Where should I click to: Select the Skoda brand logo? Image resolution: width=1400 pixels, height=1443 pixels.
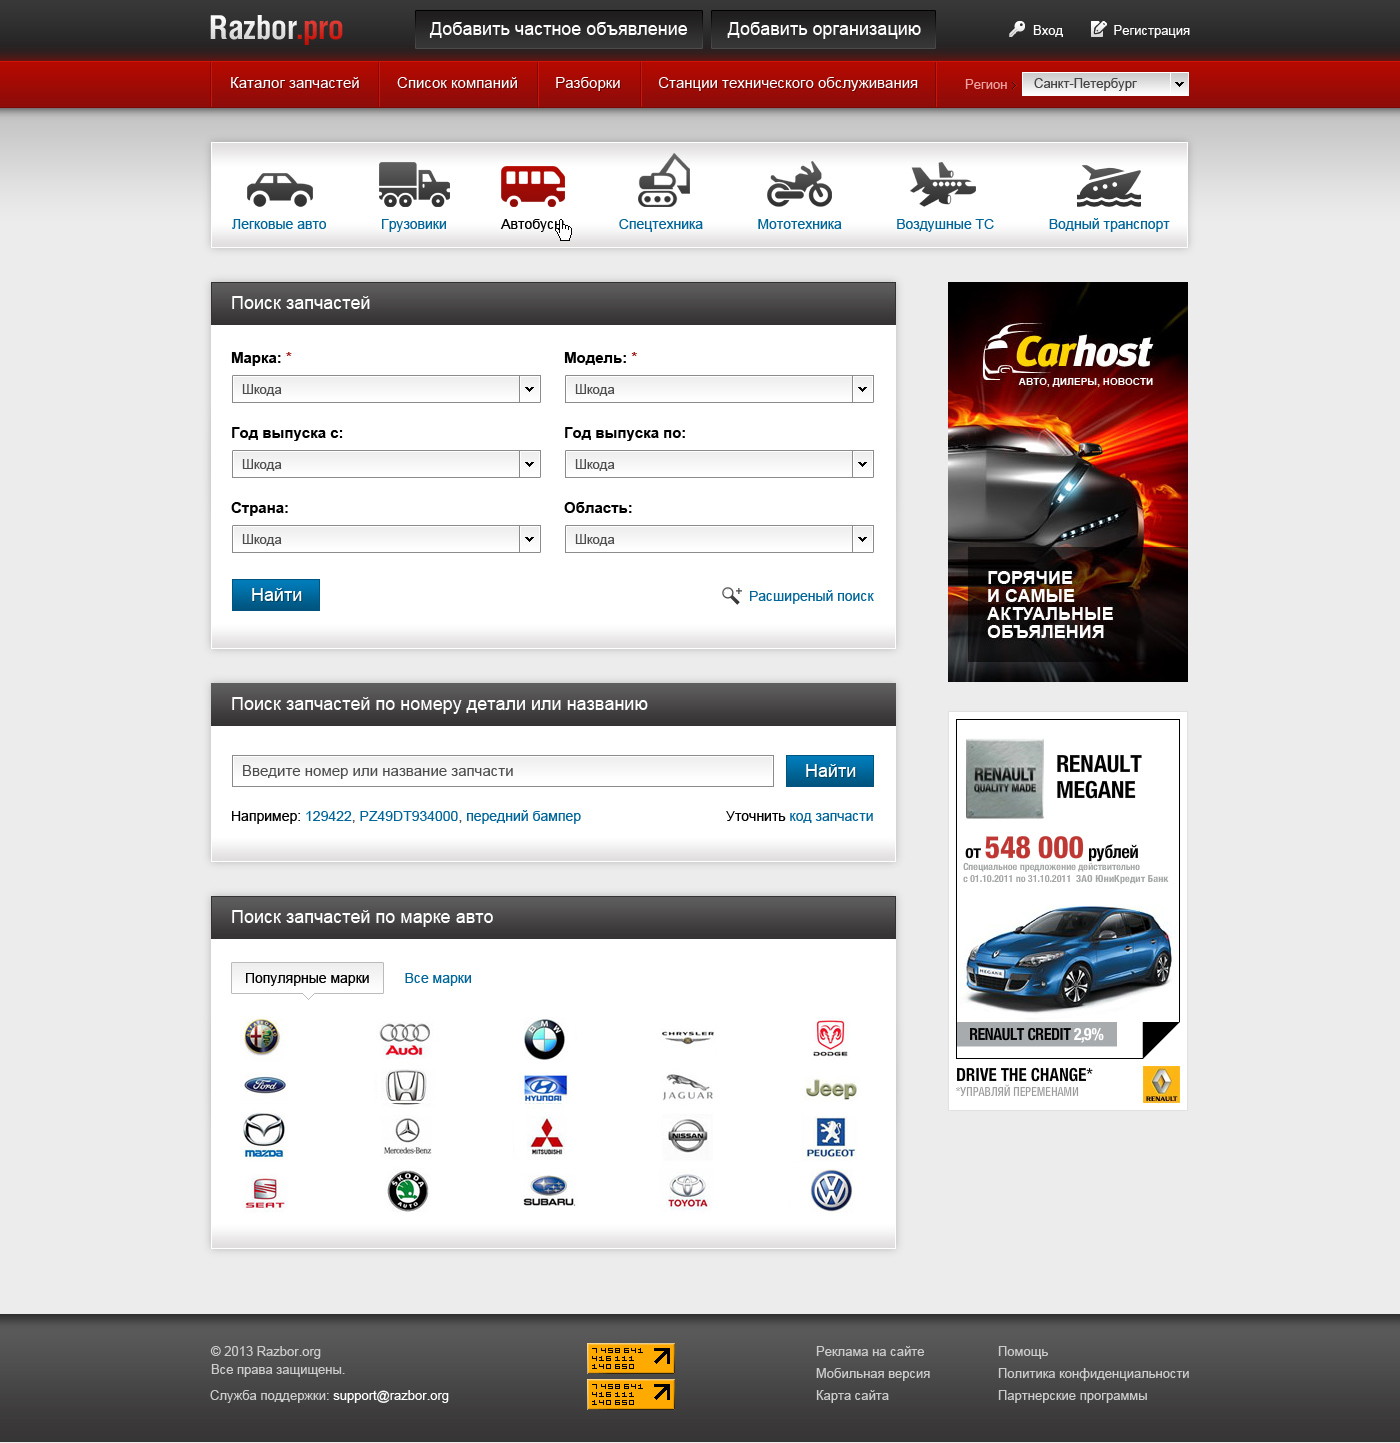pyautogui.click(x=407, y=1191)
